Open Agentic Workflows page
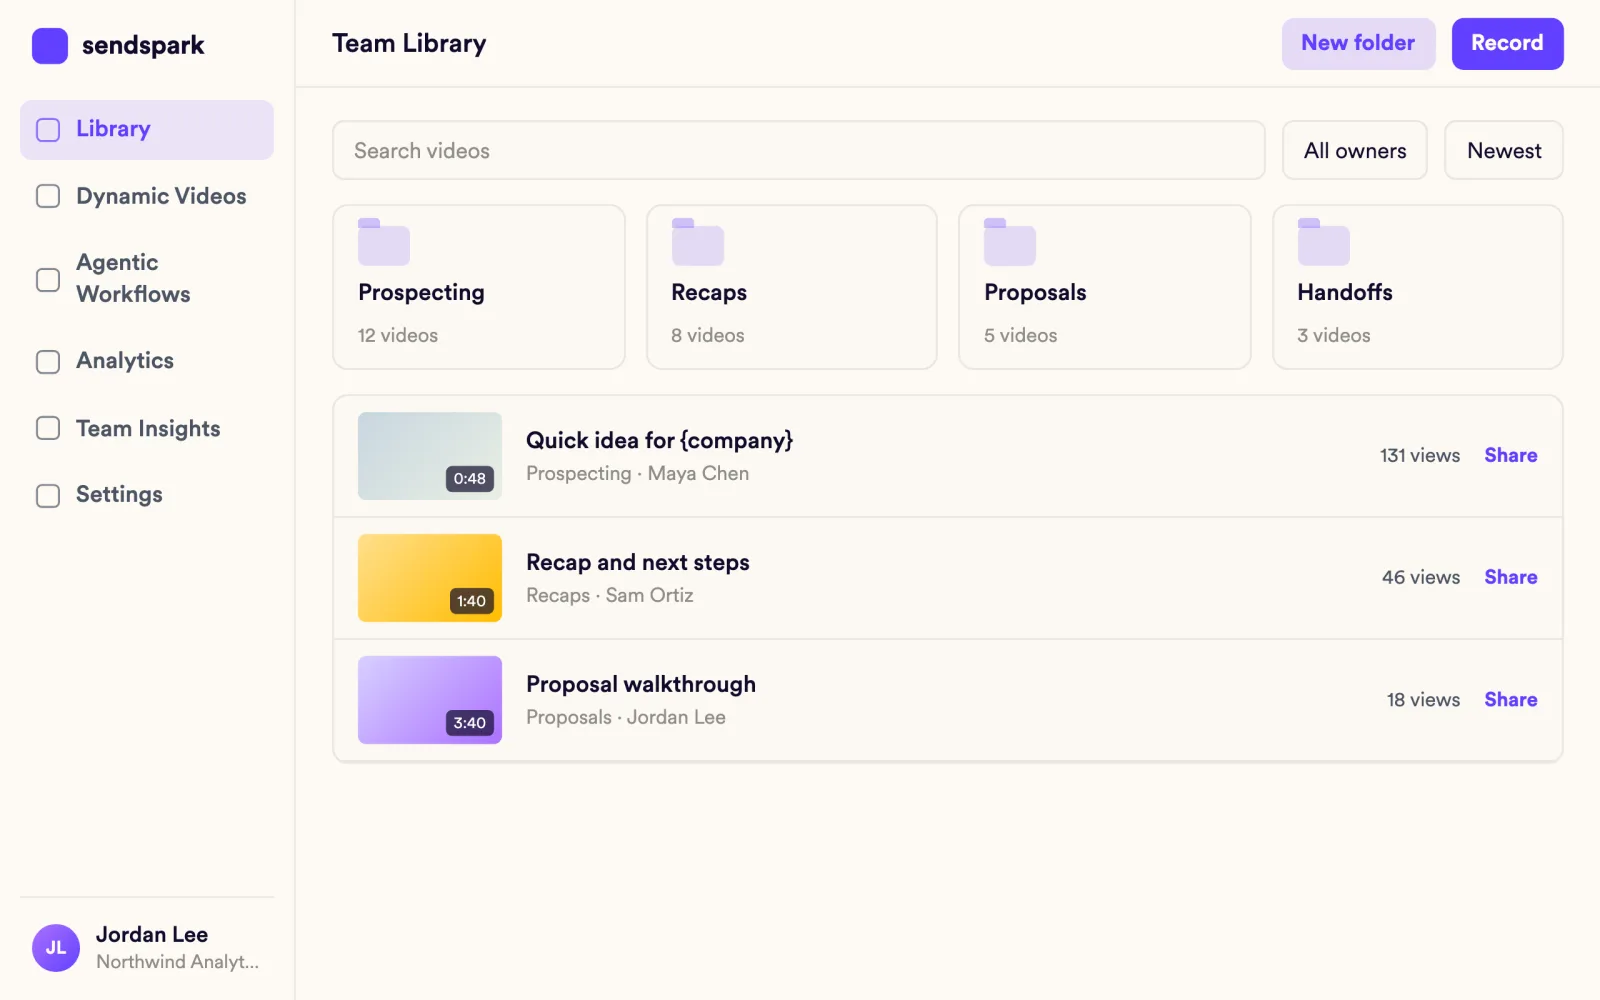This screenshot has width=1600, height=1000. click(x=133, y=278)
